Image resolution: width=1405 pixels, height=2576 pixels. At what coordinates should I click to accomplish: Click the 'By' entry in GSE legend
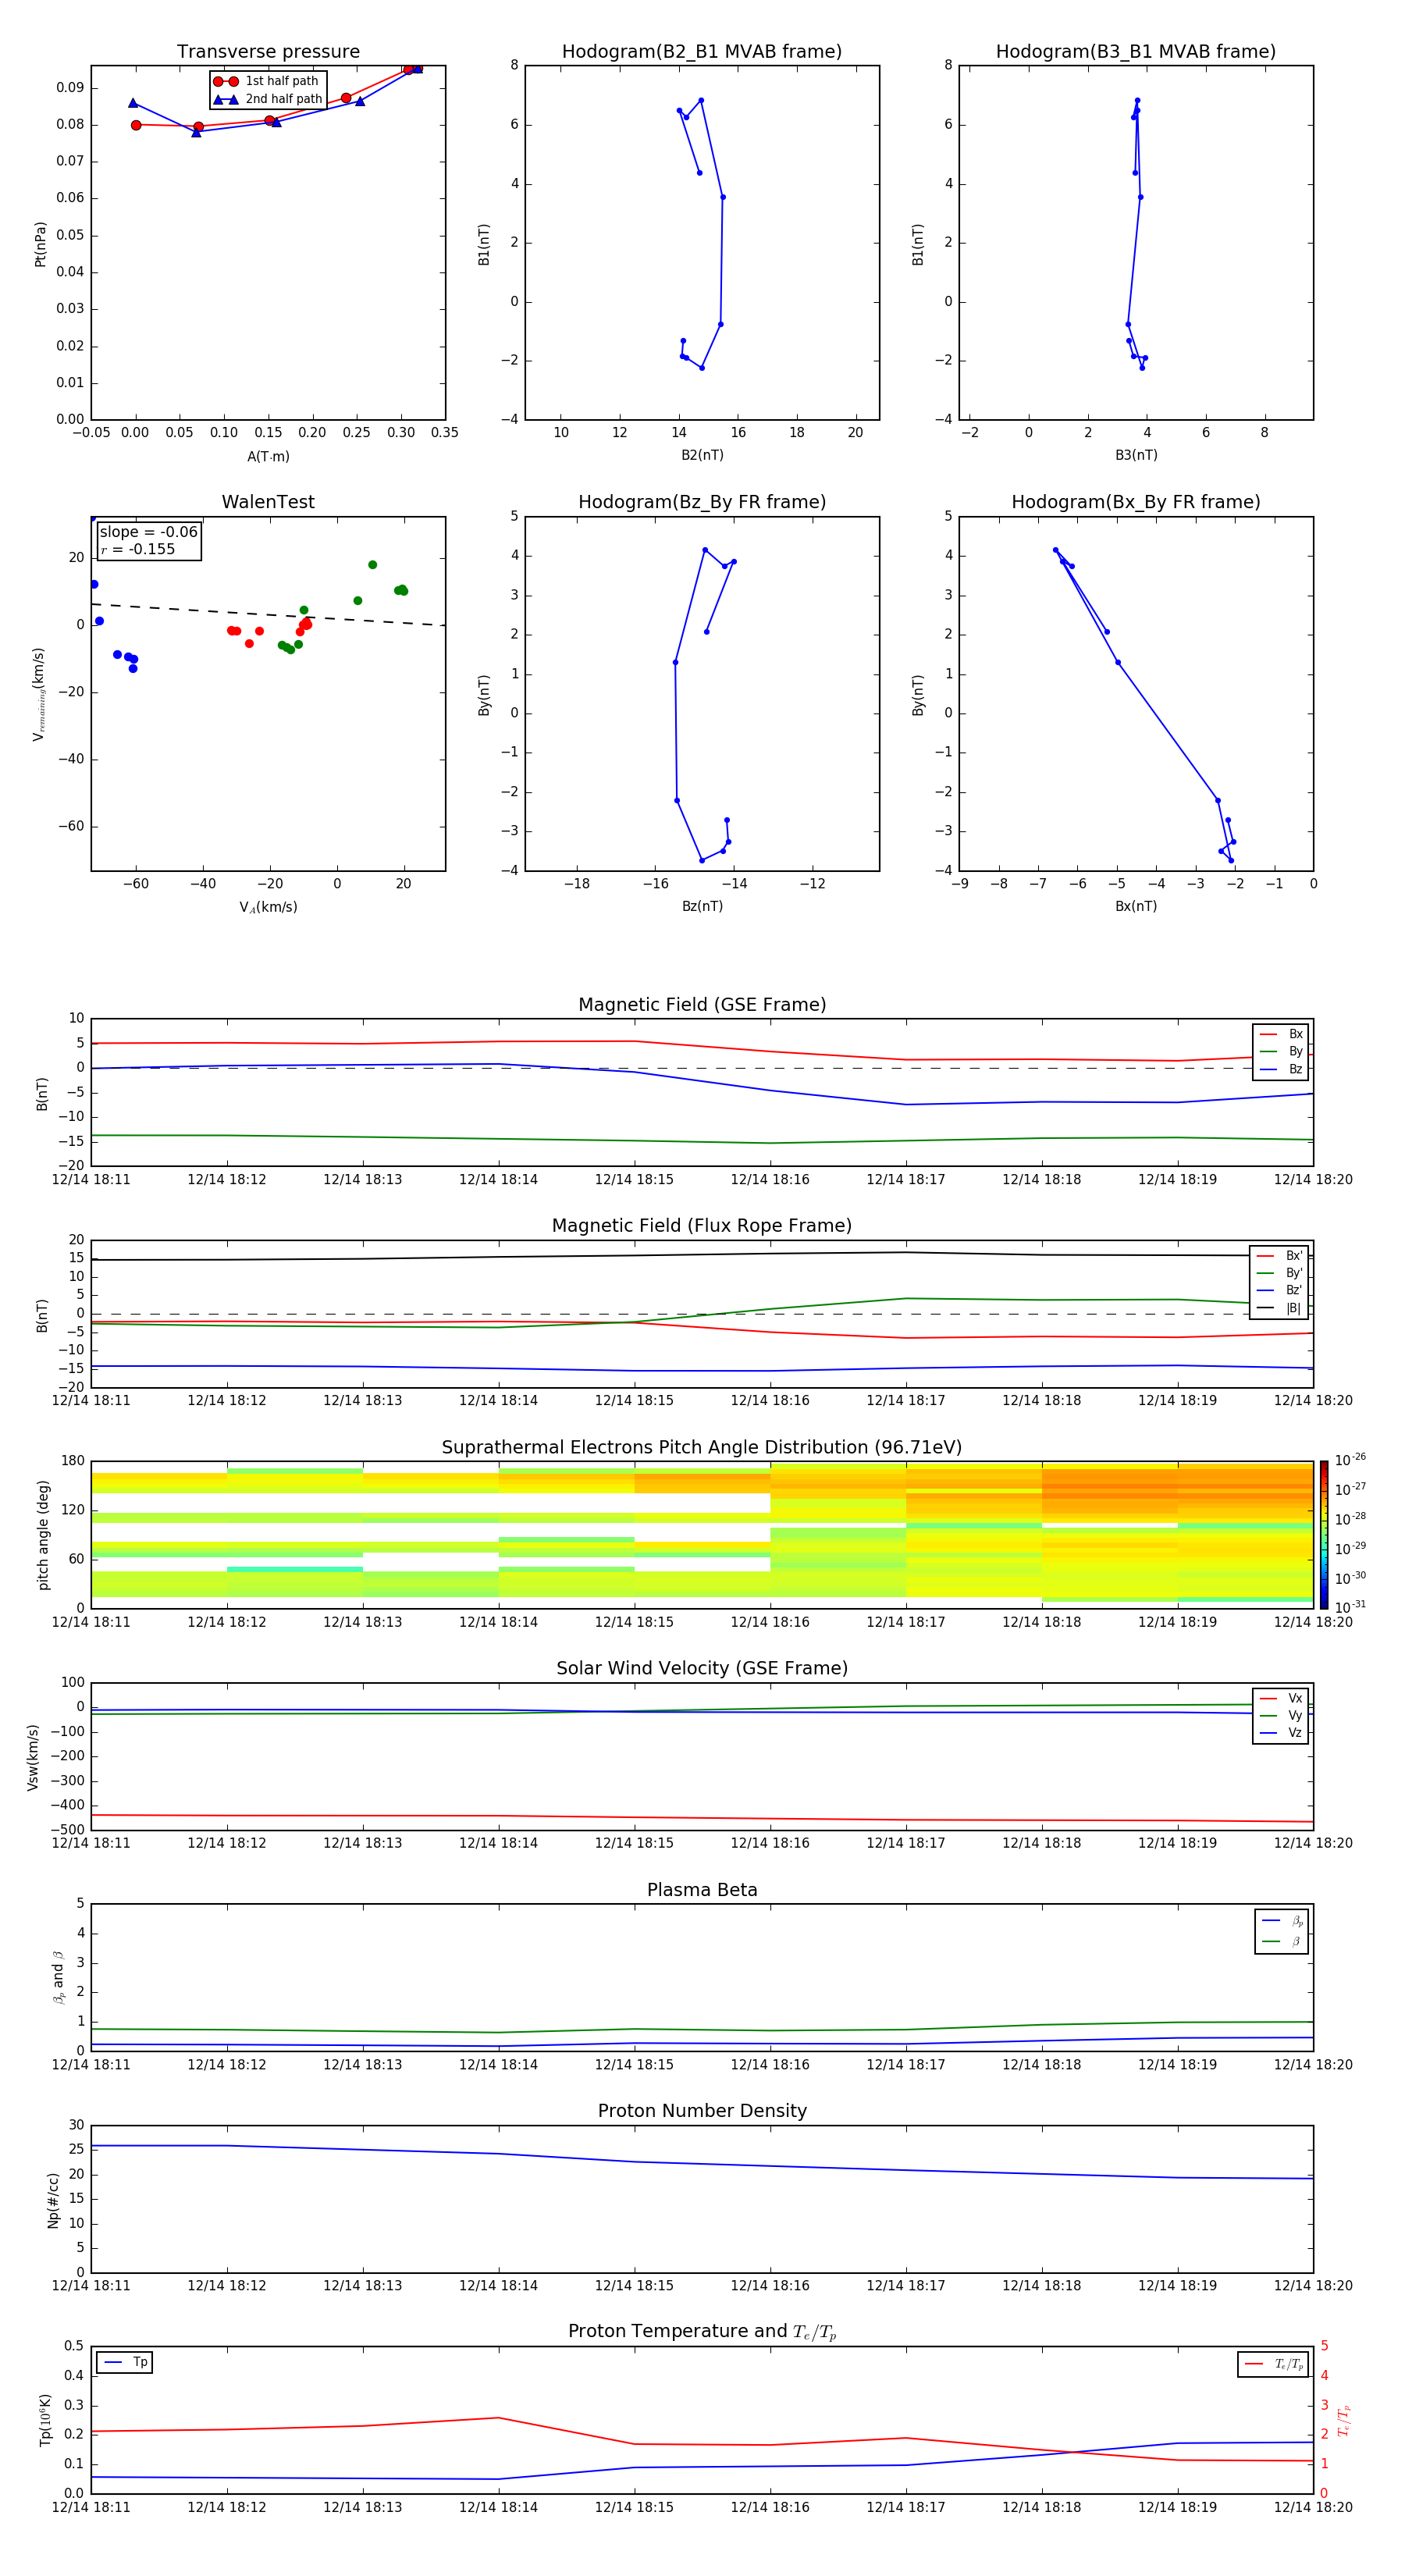tap(1281, 1051)
